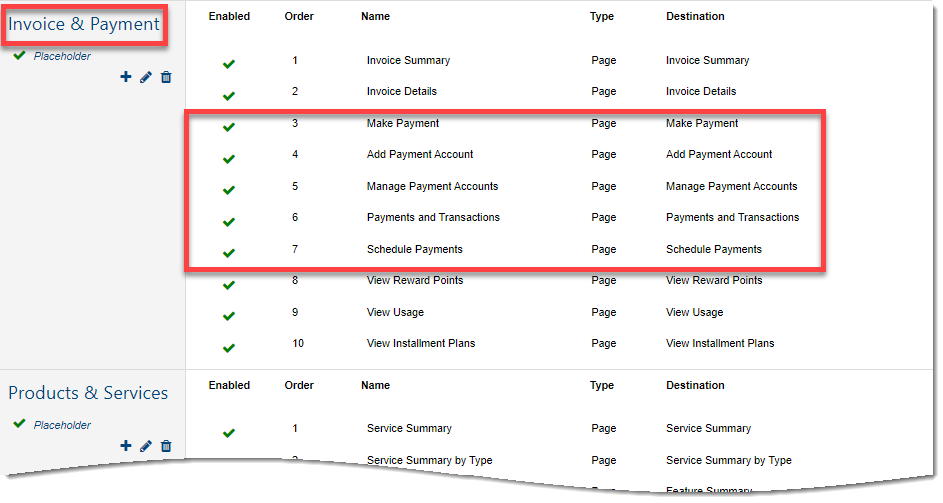This screenshot has width=943, height=503.
Task: Delete the Invoice & Payment section
Action: coord(166,77)
